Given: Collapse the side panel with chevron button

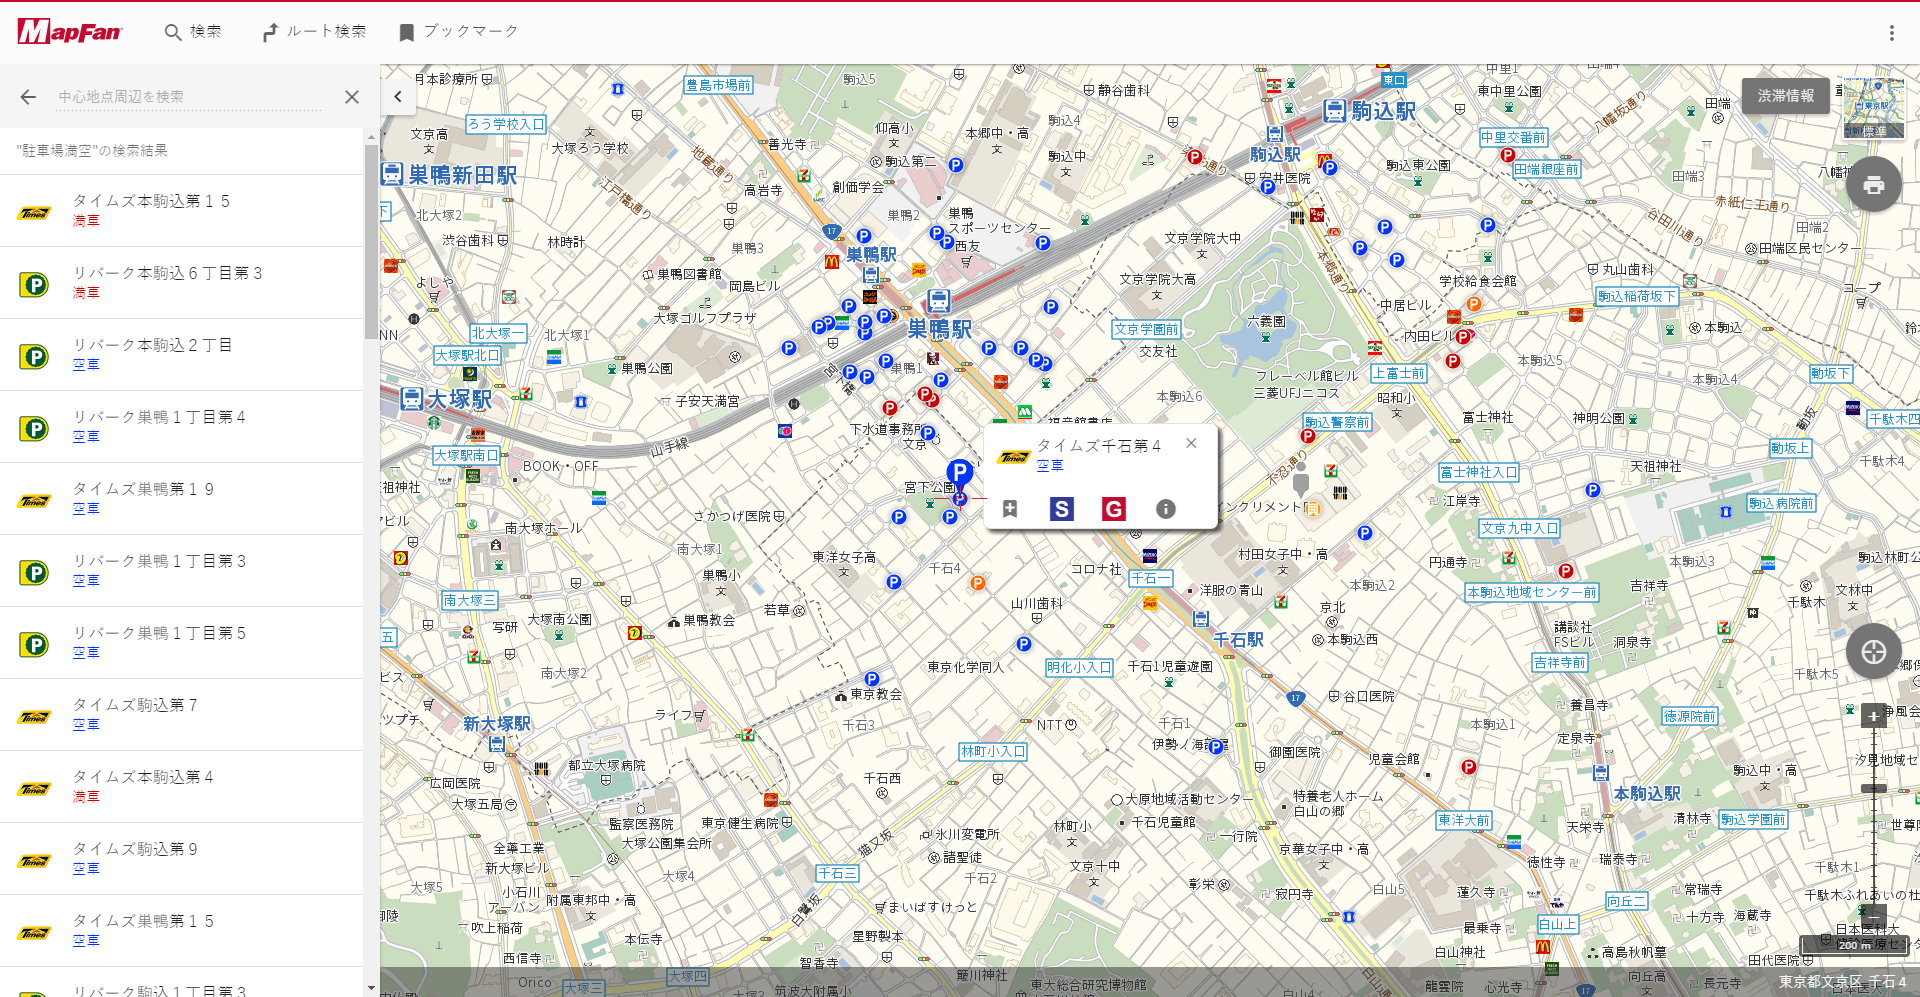Looking at the screenshot, I should coord(398,97).
